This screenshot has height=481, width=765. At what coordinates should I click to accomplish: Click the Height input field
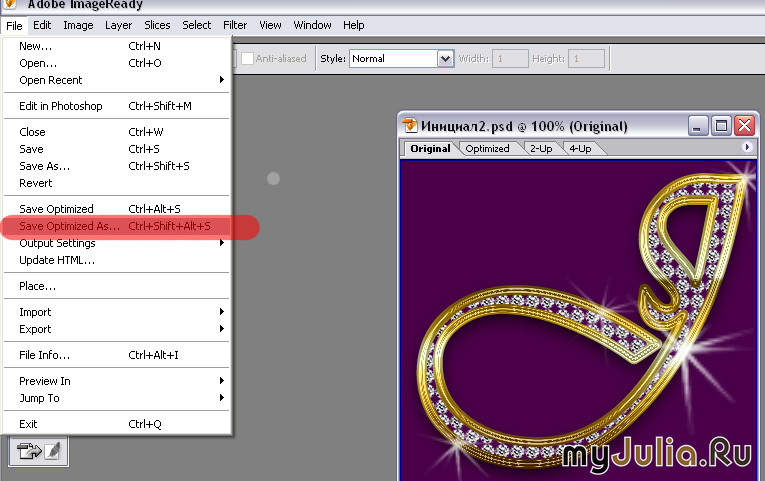pos(586,59)
